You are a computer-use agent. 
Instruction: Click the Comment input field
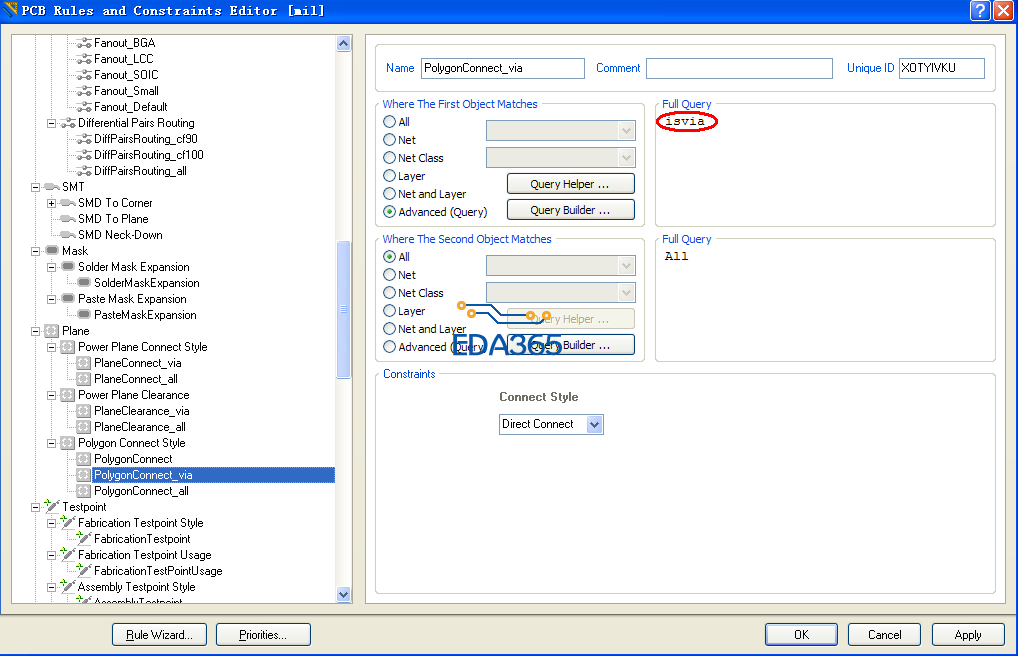[739, 68]
